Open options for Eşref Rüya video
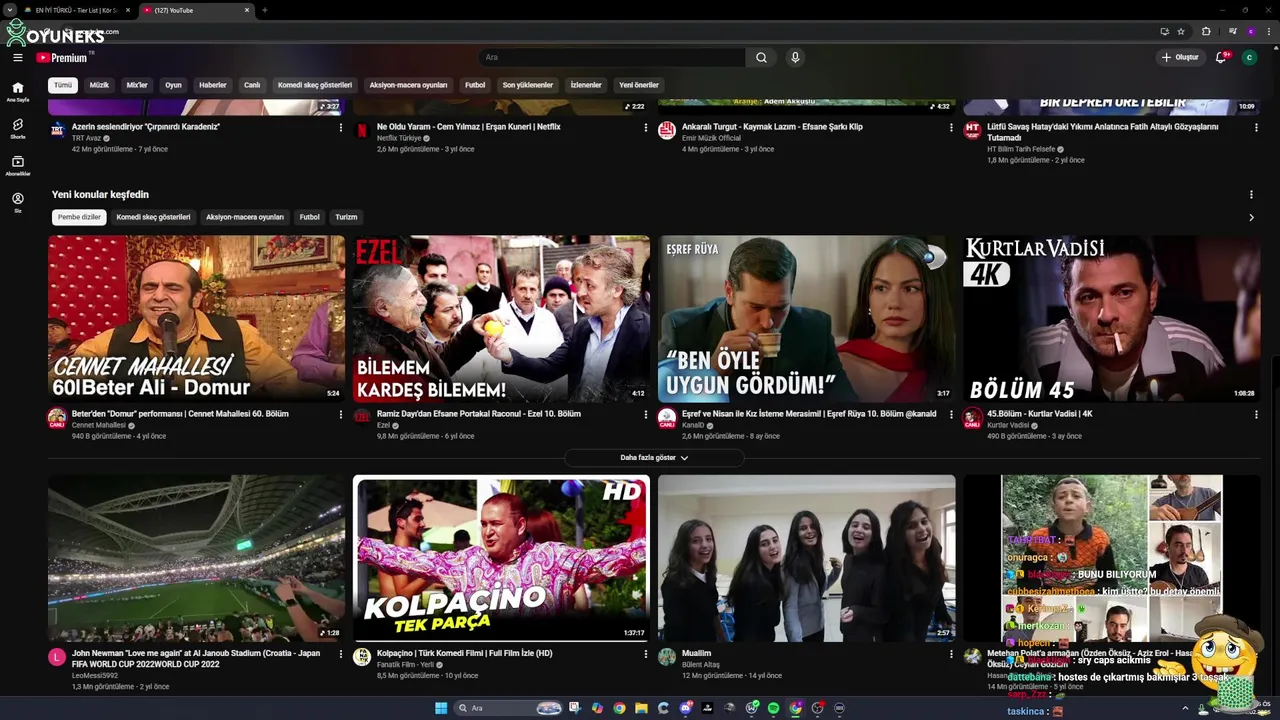 [x=951, y=414]
